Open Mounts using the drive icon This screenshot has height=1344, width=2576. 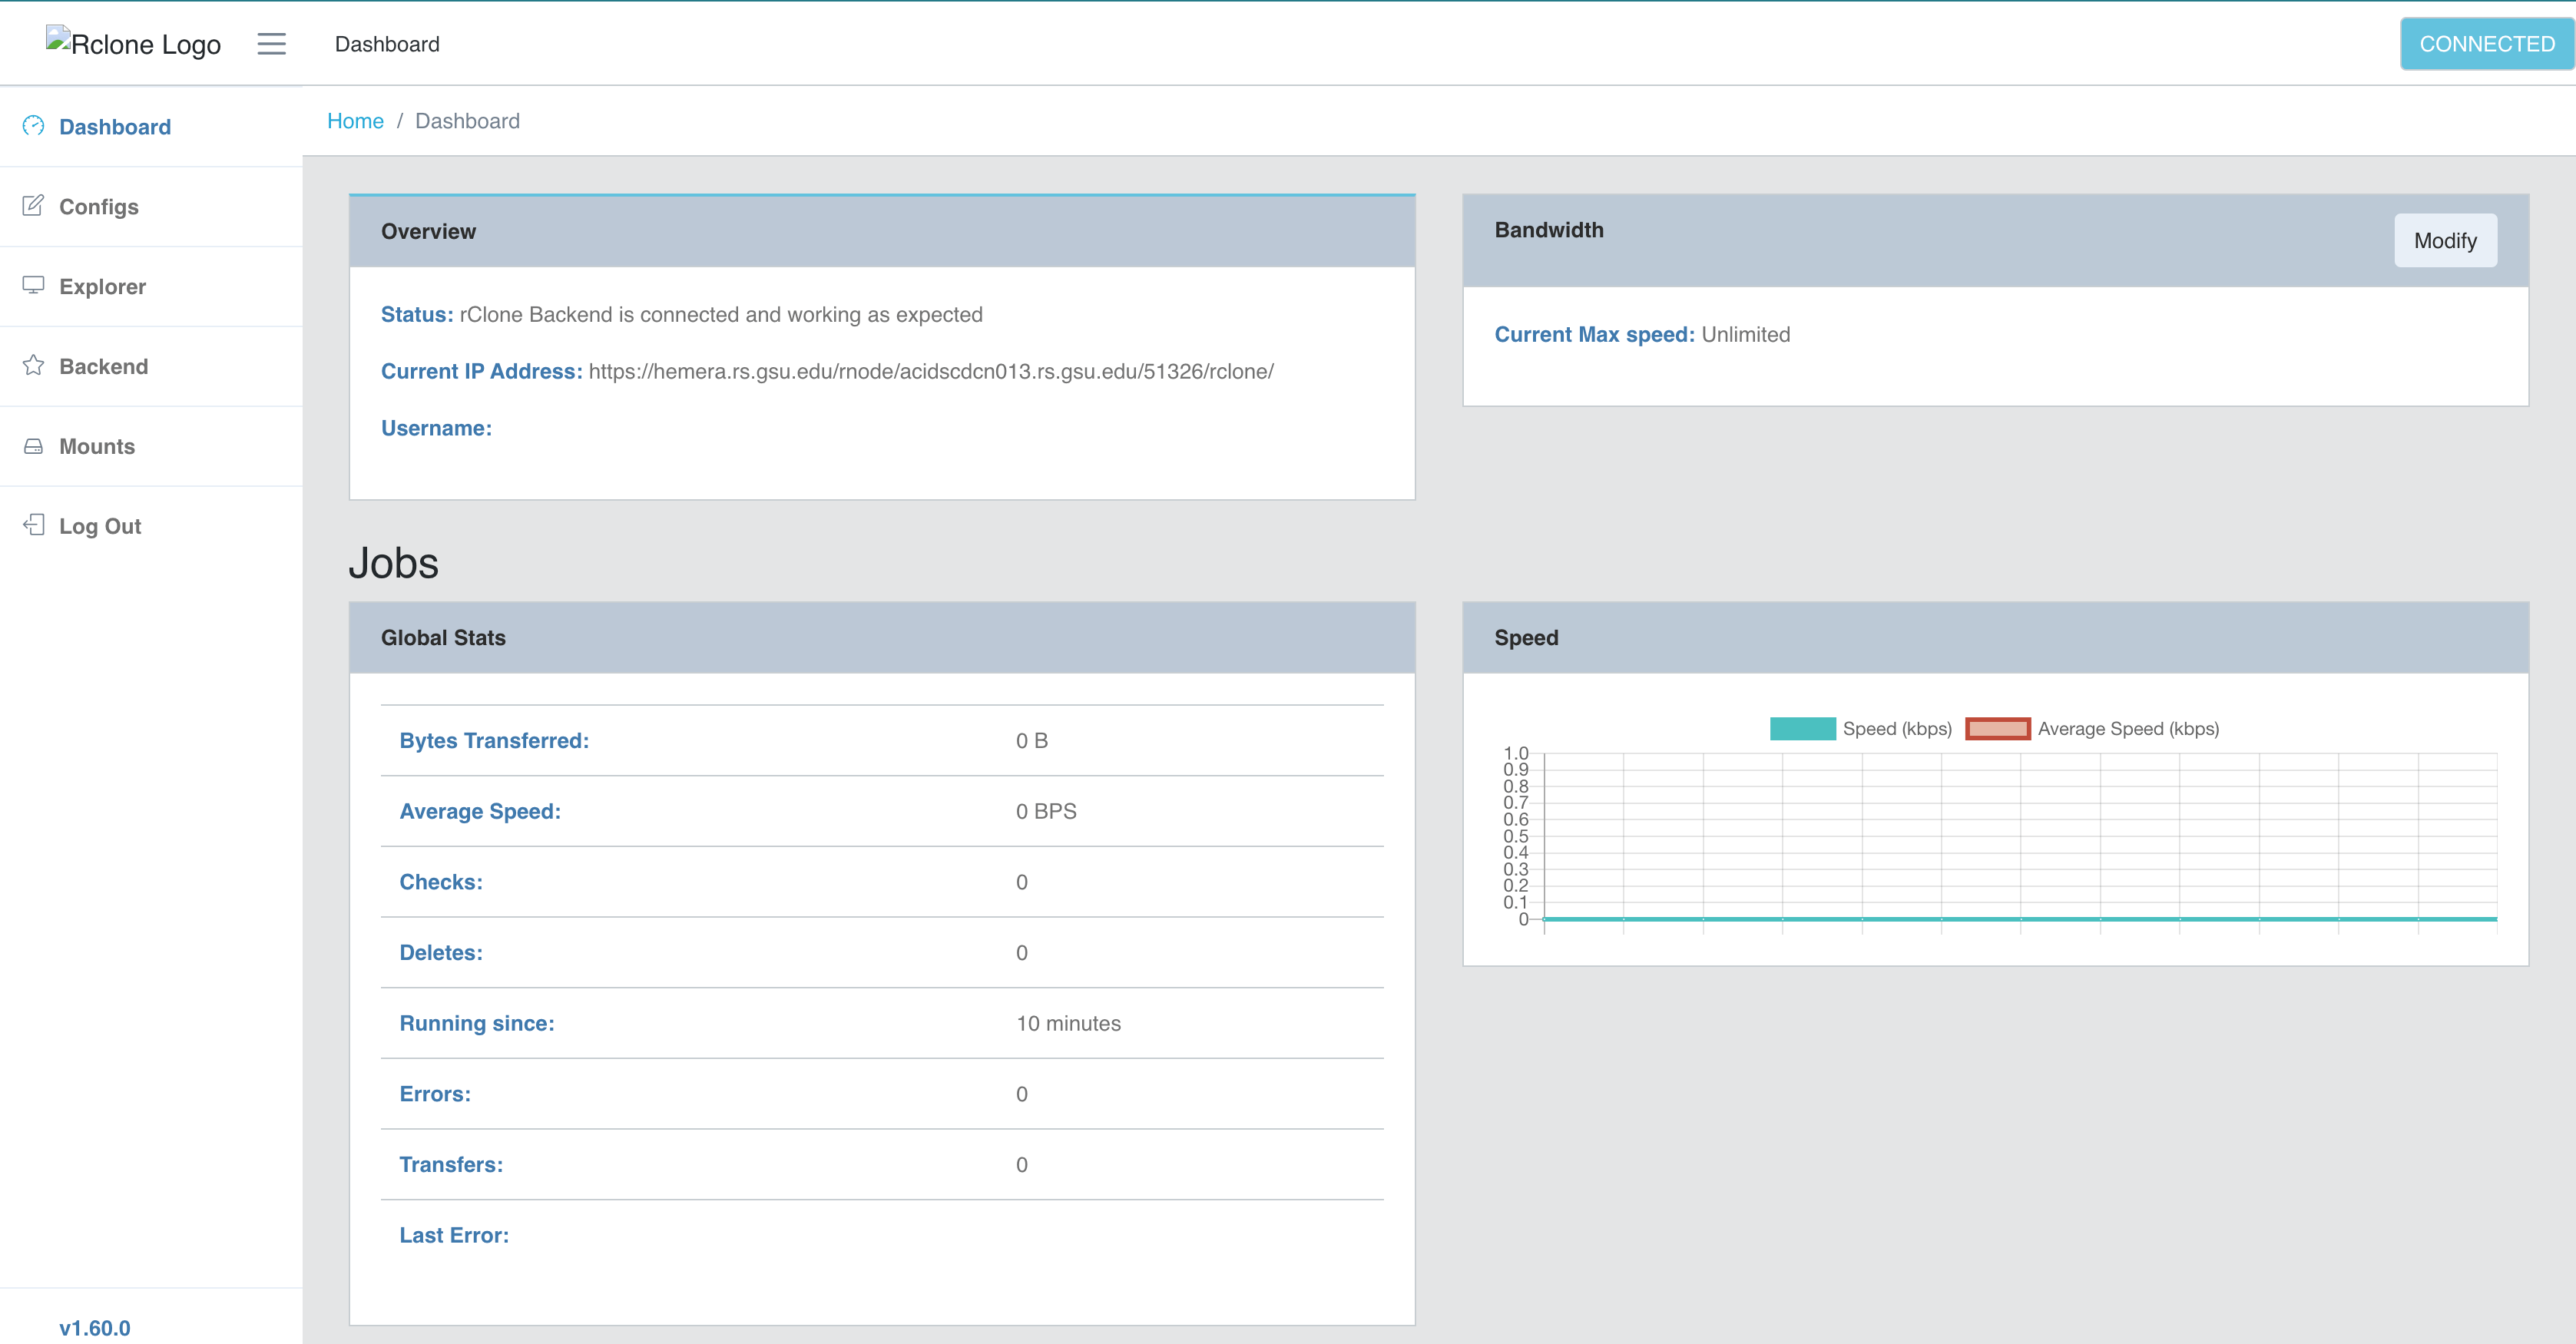pyautogui.click(x=33, y=445)
